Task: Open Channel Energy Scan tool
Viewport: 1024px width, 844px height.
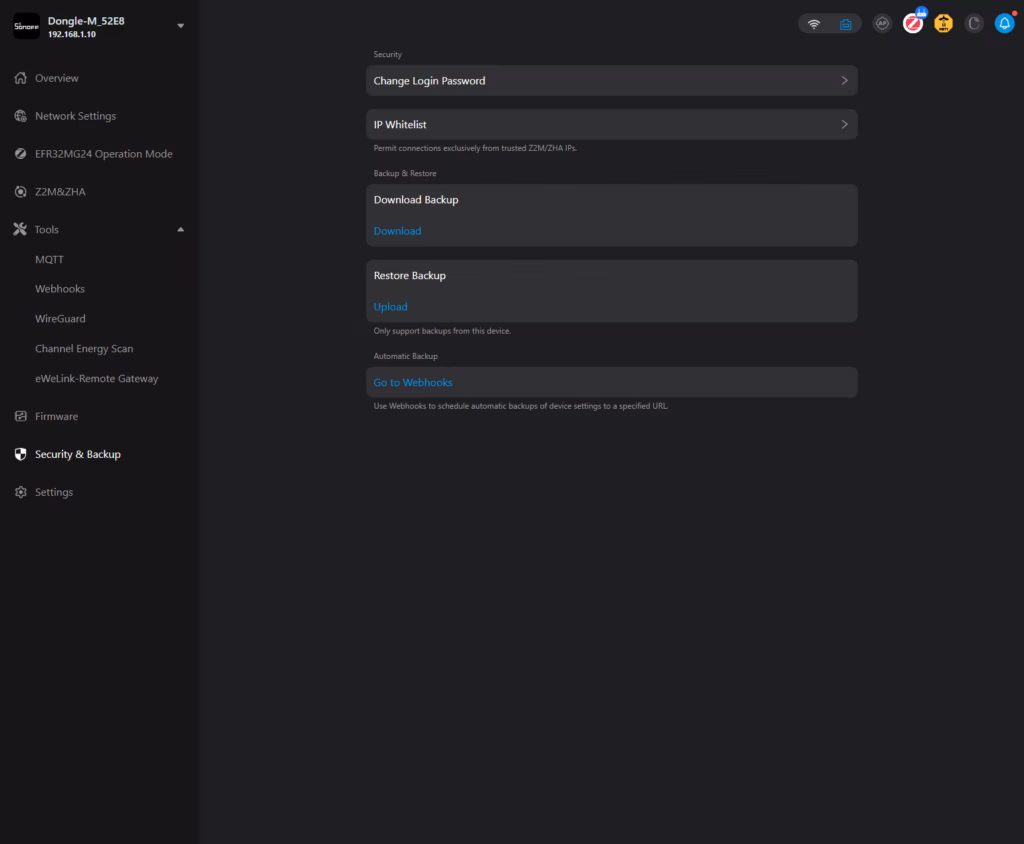Action: 84,349
